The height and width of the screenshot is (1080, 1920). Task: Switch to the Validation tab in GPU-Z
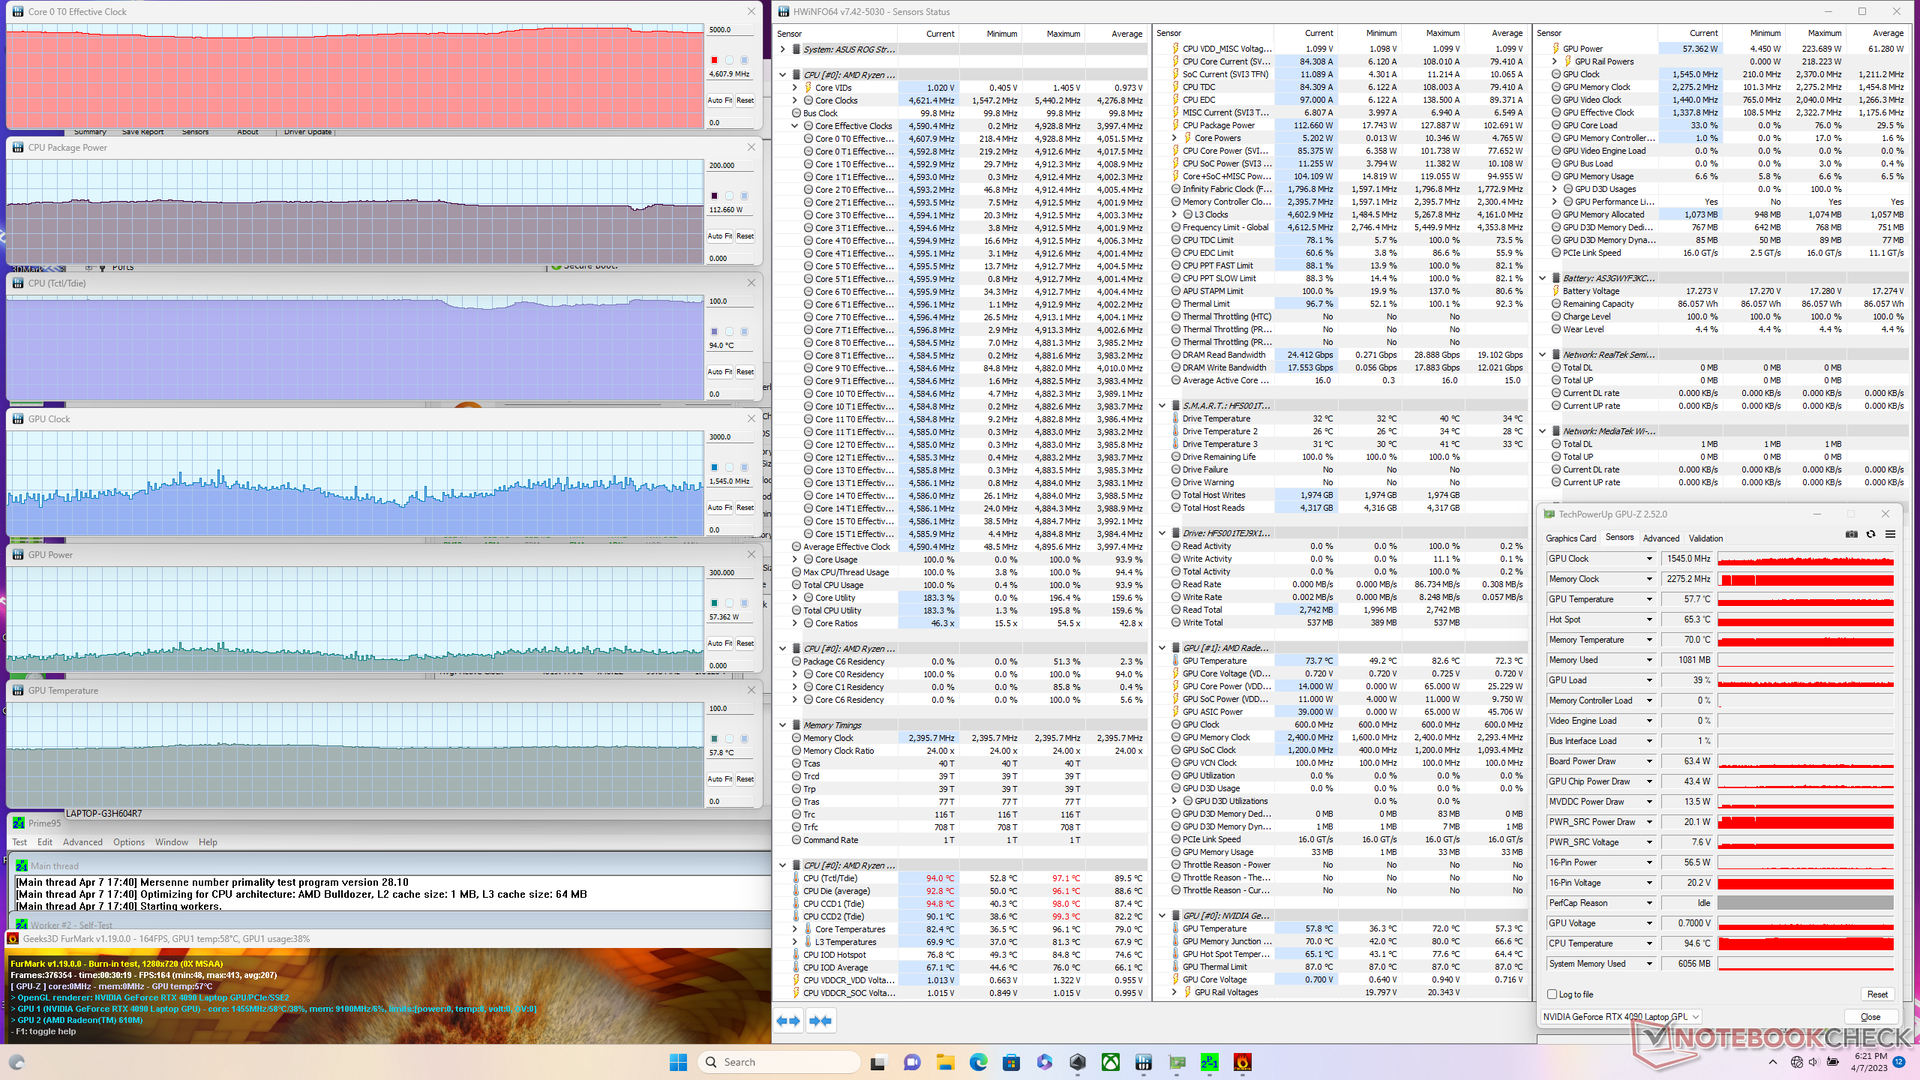1705,538
